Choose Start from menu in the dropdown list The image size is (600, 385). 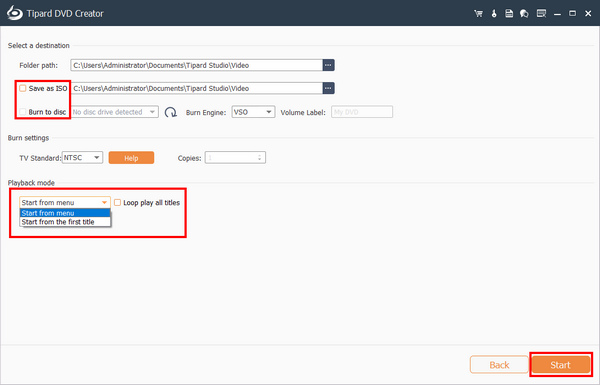[65, 213]
